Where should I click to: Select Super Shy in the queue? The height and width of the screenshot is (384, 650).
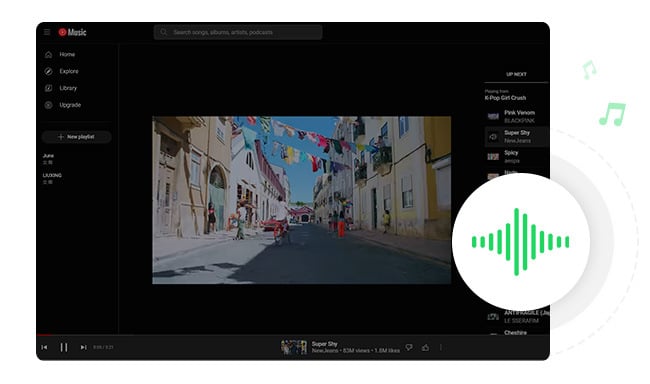click(x=517, y=136)
